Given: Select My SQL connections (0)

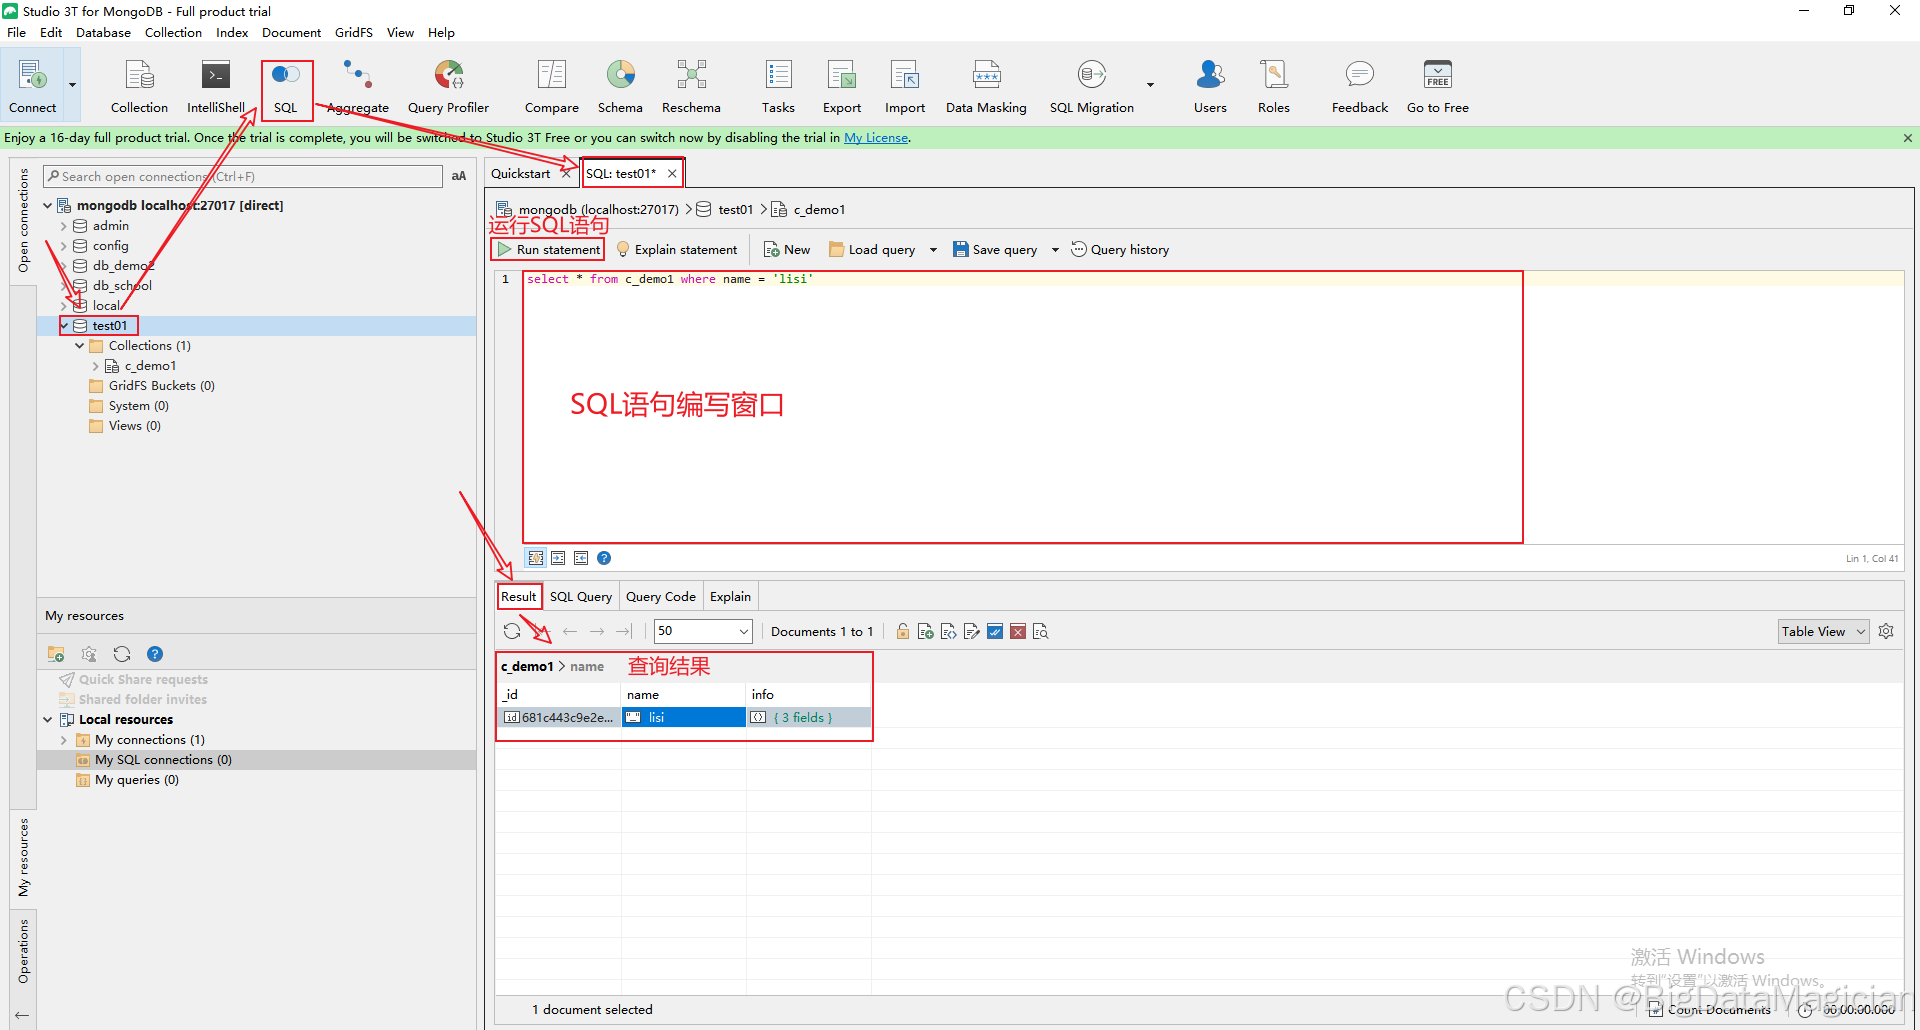Looking at the screenshot, I should coord(163,760).
